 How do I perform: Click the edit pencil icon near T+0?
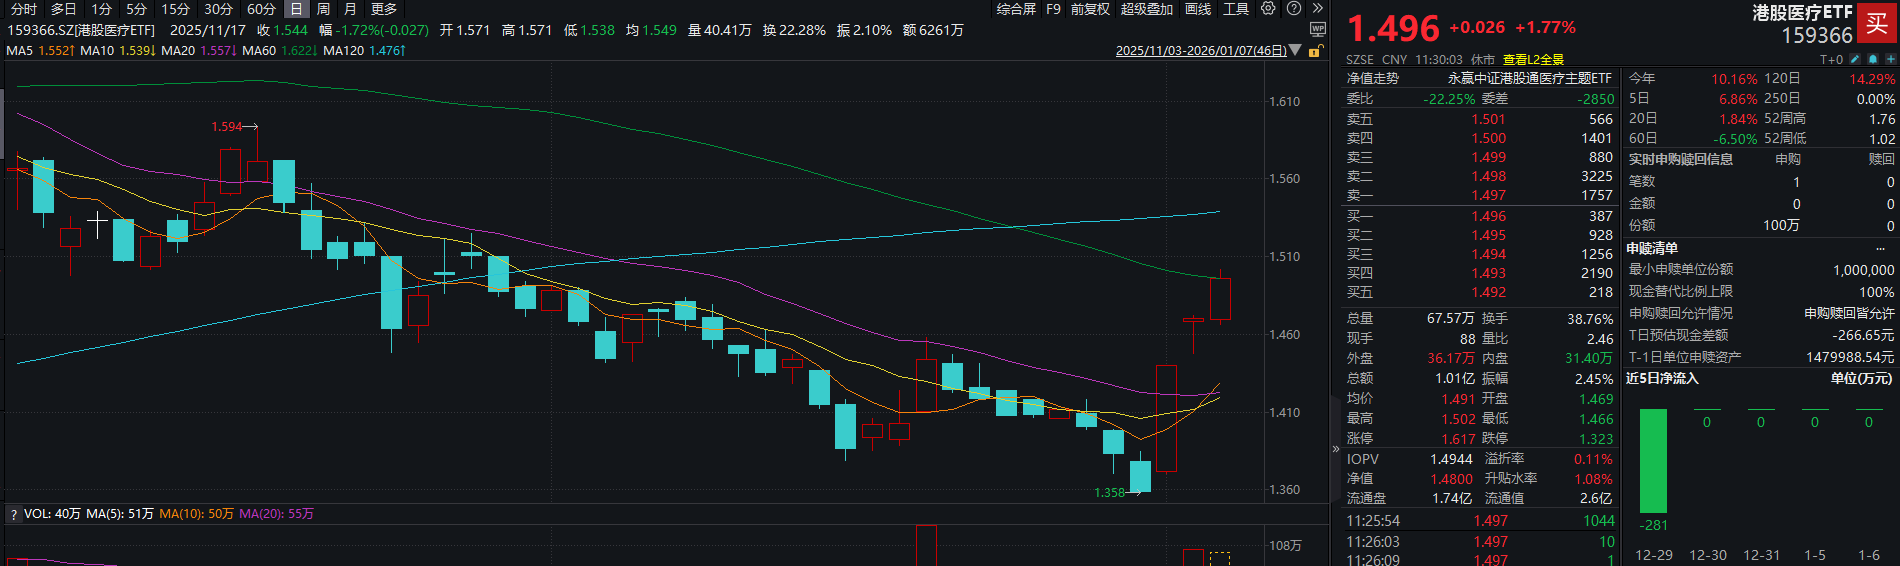(x=1855, y=59)
